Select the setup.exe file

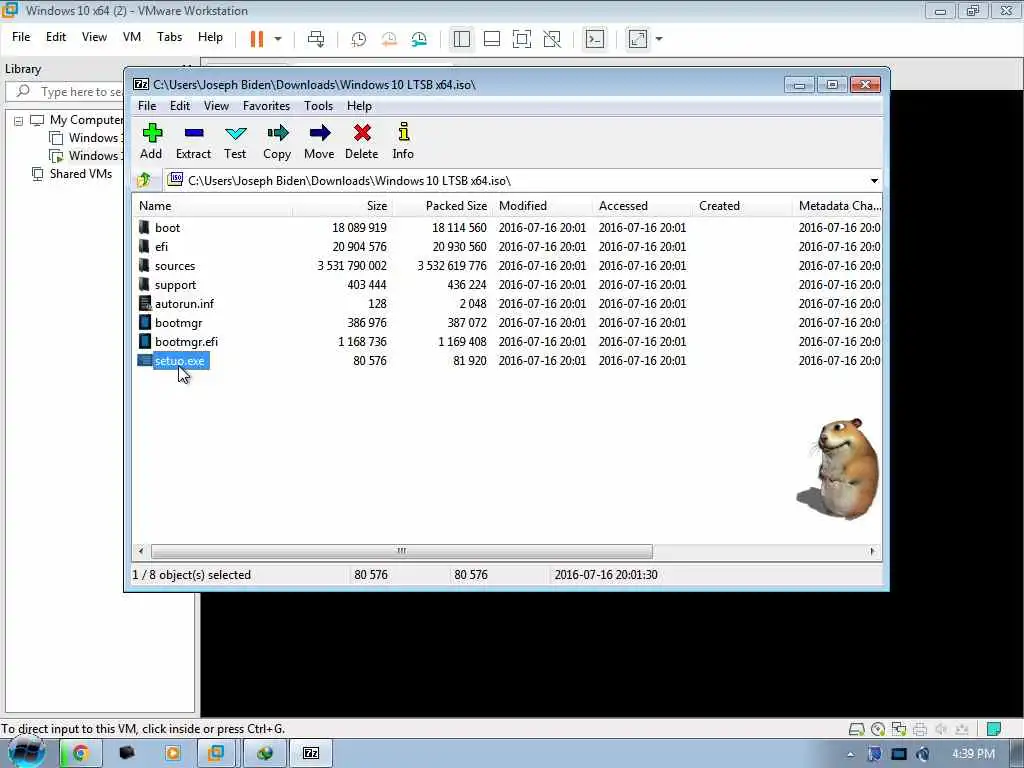coord(180,360)
